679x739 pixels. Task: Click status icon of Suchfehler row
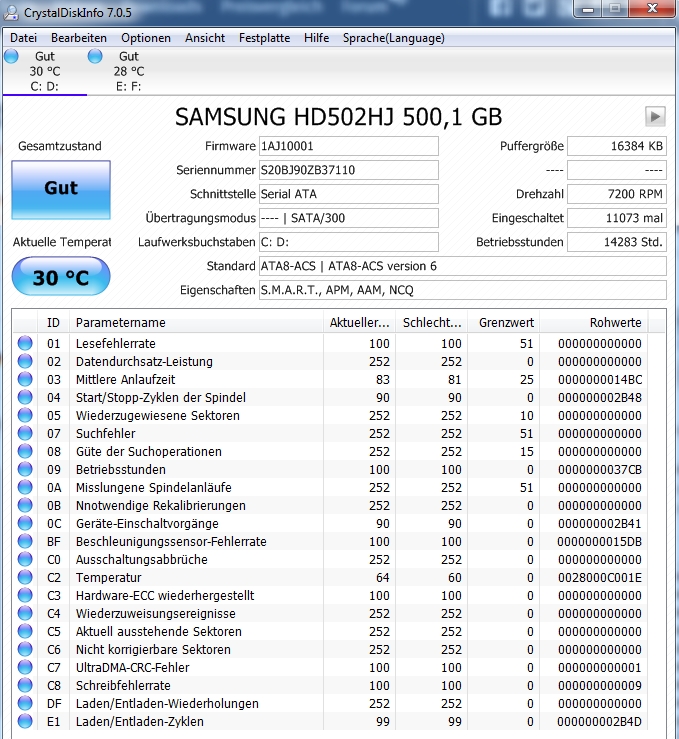pyautogui.click(x=25, y=433)
